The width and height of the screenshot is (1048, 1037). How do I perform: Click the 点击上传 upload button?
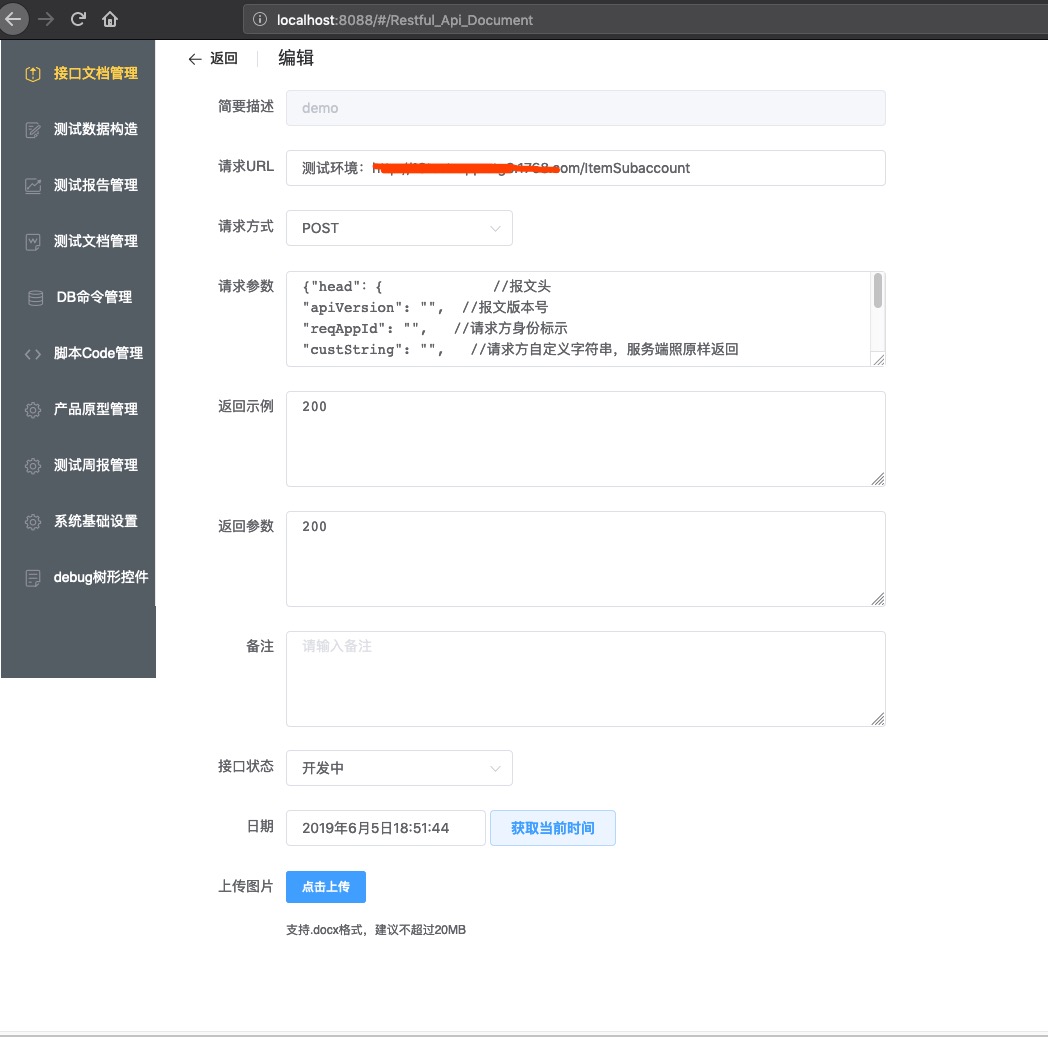325,887
